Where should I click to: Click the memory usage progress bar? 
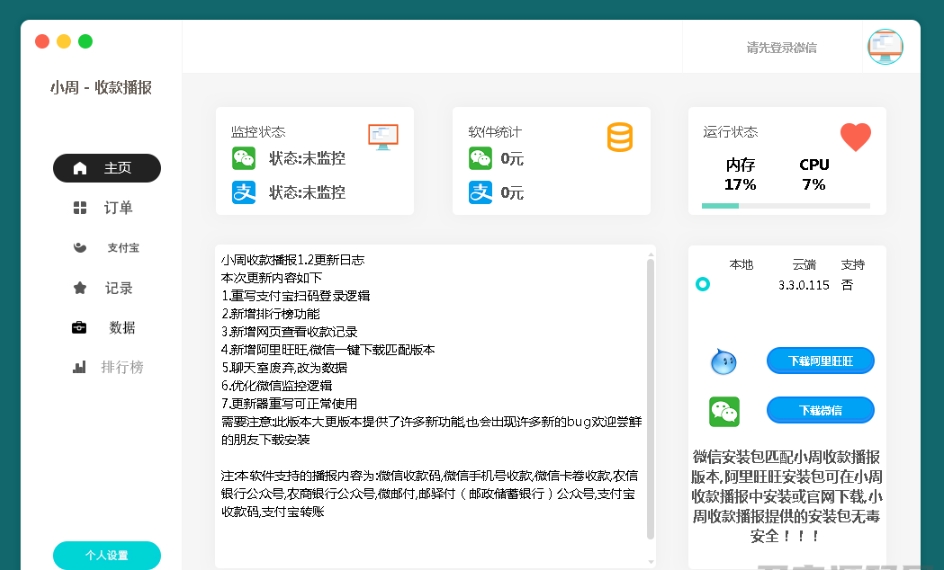point(786,206)
